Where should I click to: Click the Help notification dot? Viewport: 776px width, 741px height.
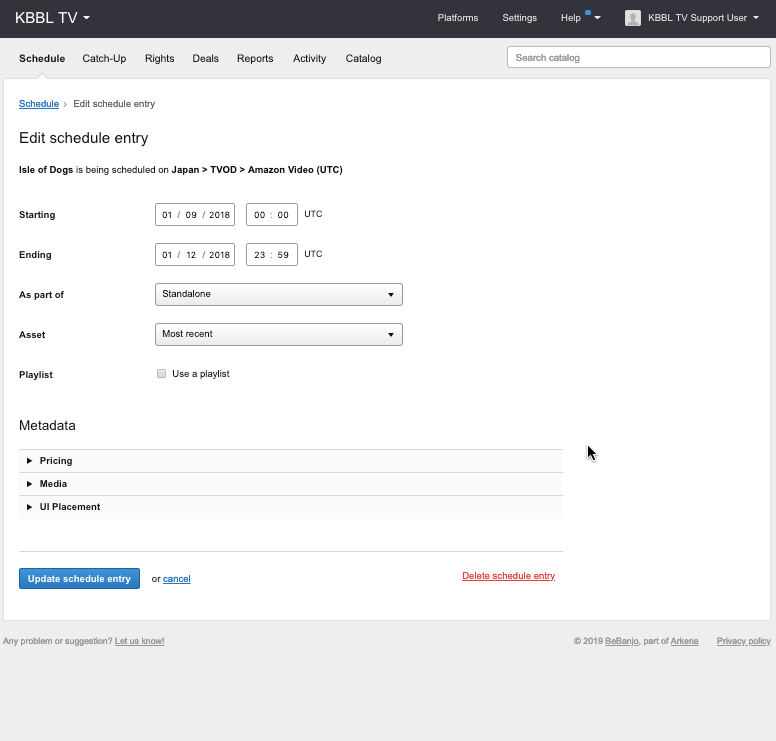588,12
